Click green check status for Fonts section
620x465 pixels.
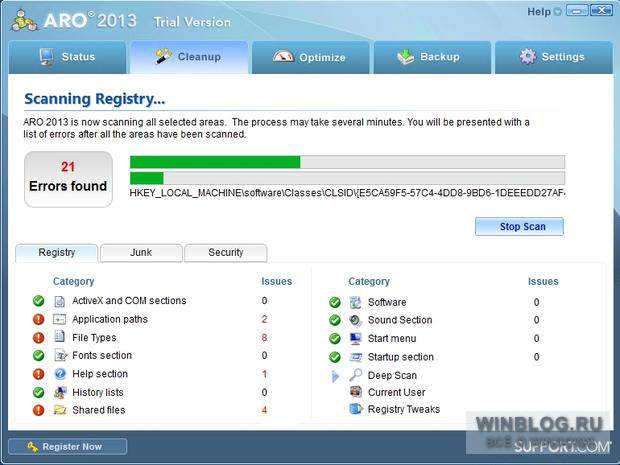[39, 355]
